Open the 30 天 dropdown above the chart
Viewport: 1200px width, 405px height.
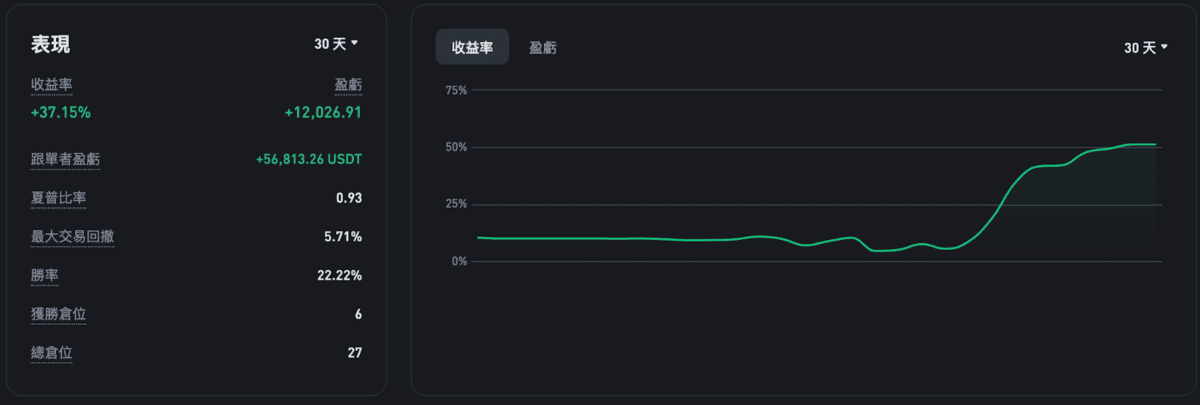pyautogui.click(x=1146, y=48)
